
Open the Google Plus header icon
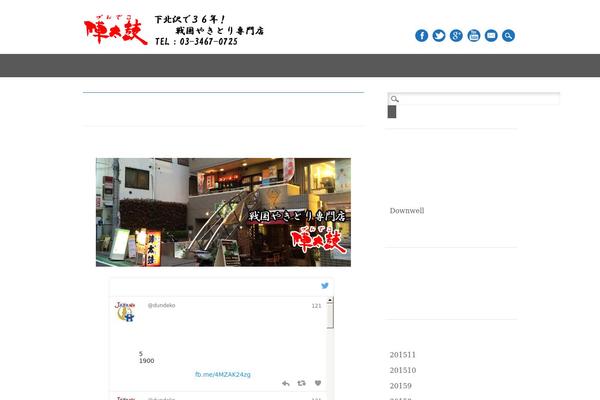pyautogui.click(x=456, y=36)
